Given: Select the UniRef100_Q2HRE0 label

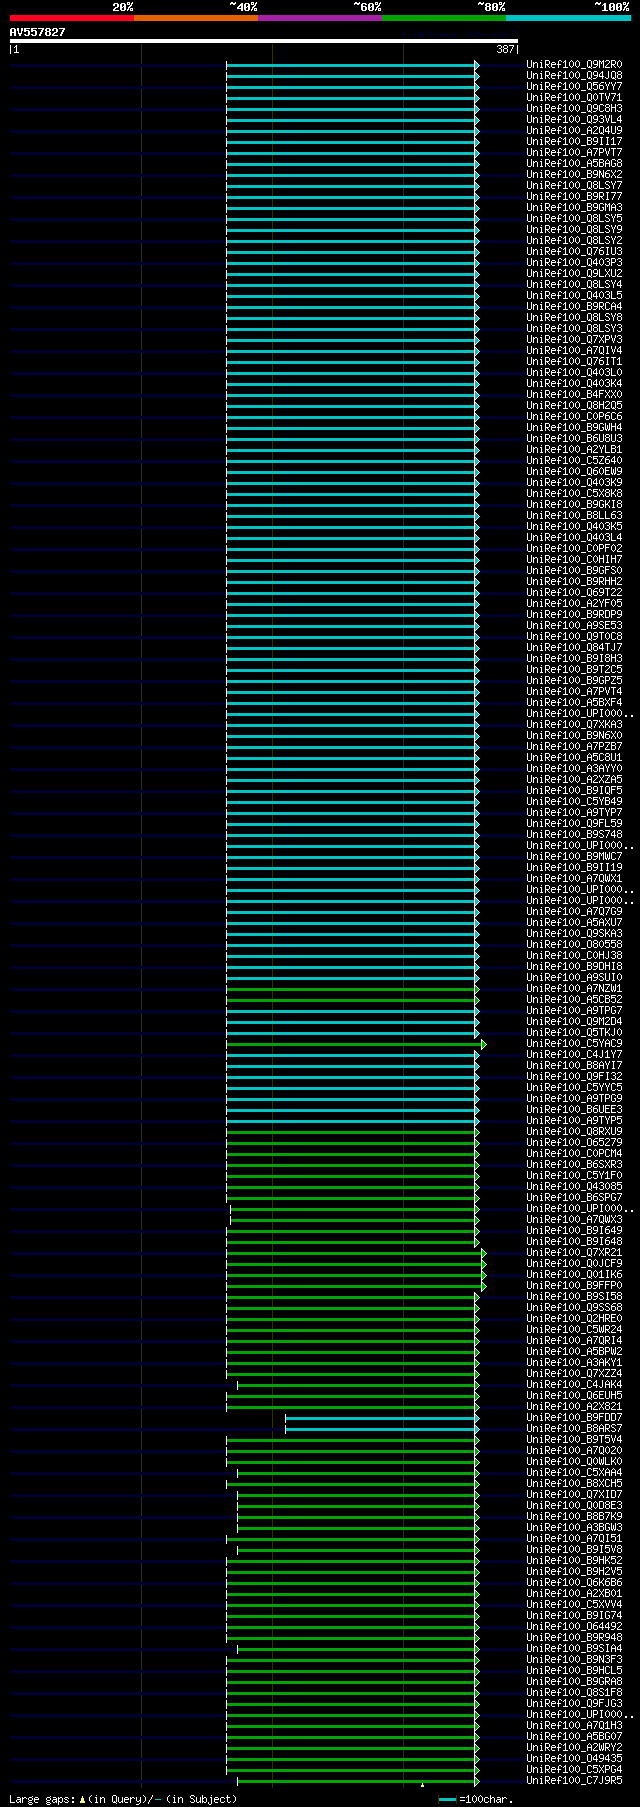Looking at the screenshot, I should tap(574, 1319).
